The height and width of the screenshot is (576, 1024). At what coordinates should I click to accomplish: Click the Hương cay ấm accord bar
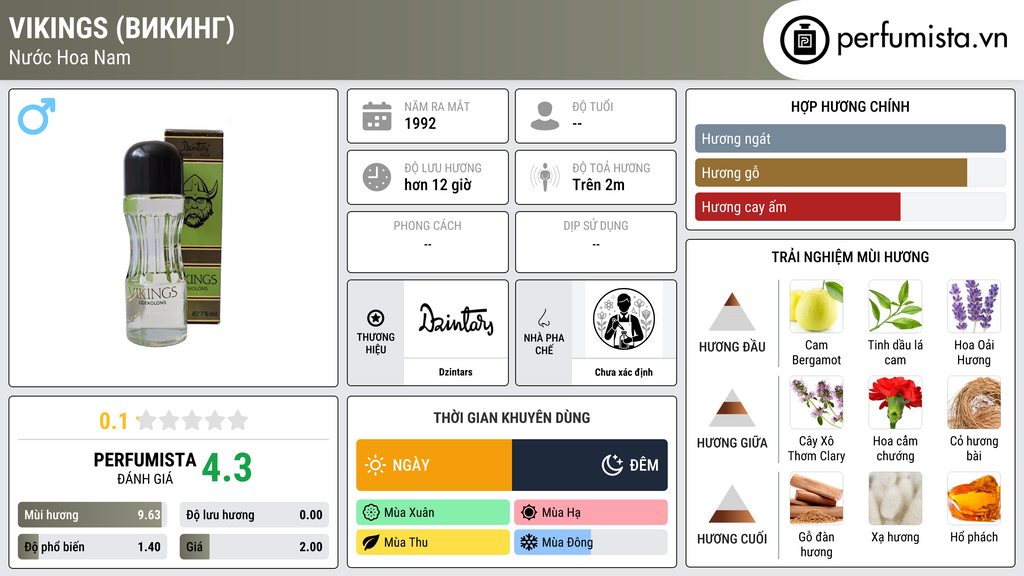[850, 207]
